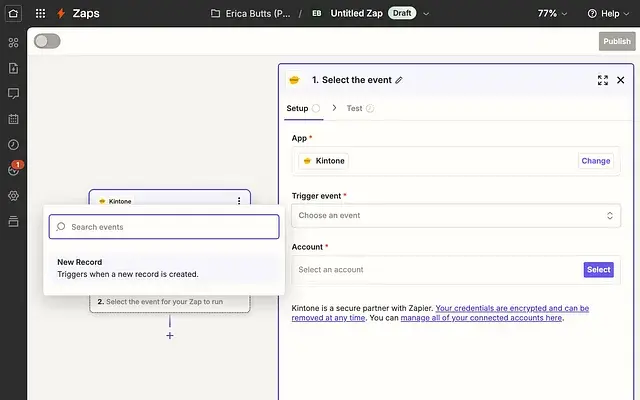The height and width of the screenshot is (400, 640).
Task: Click the Home icon in the sidebar
Action: point(13,14)
